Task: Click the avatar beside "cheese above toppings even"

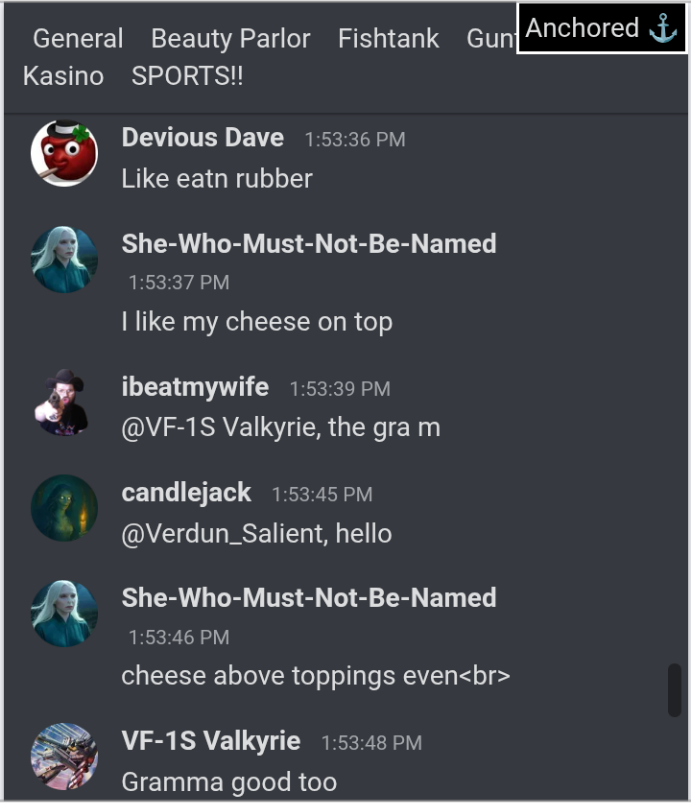Action: coord(64,614)
